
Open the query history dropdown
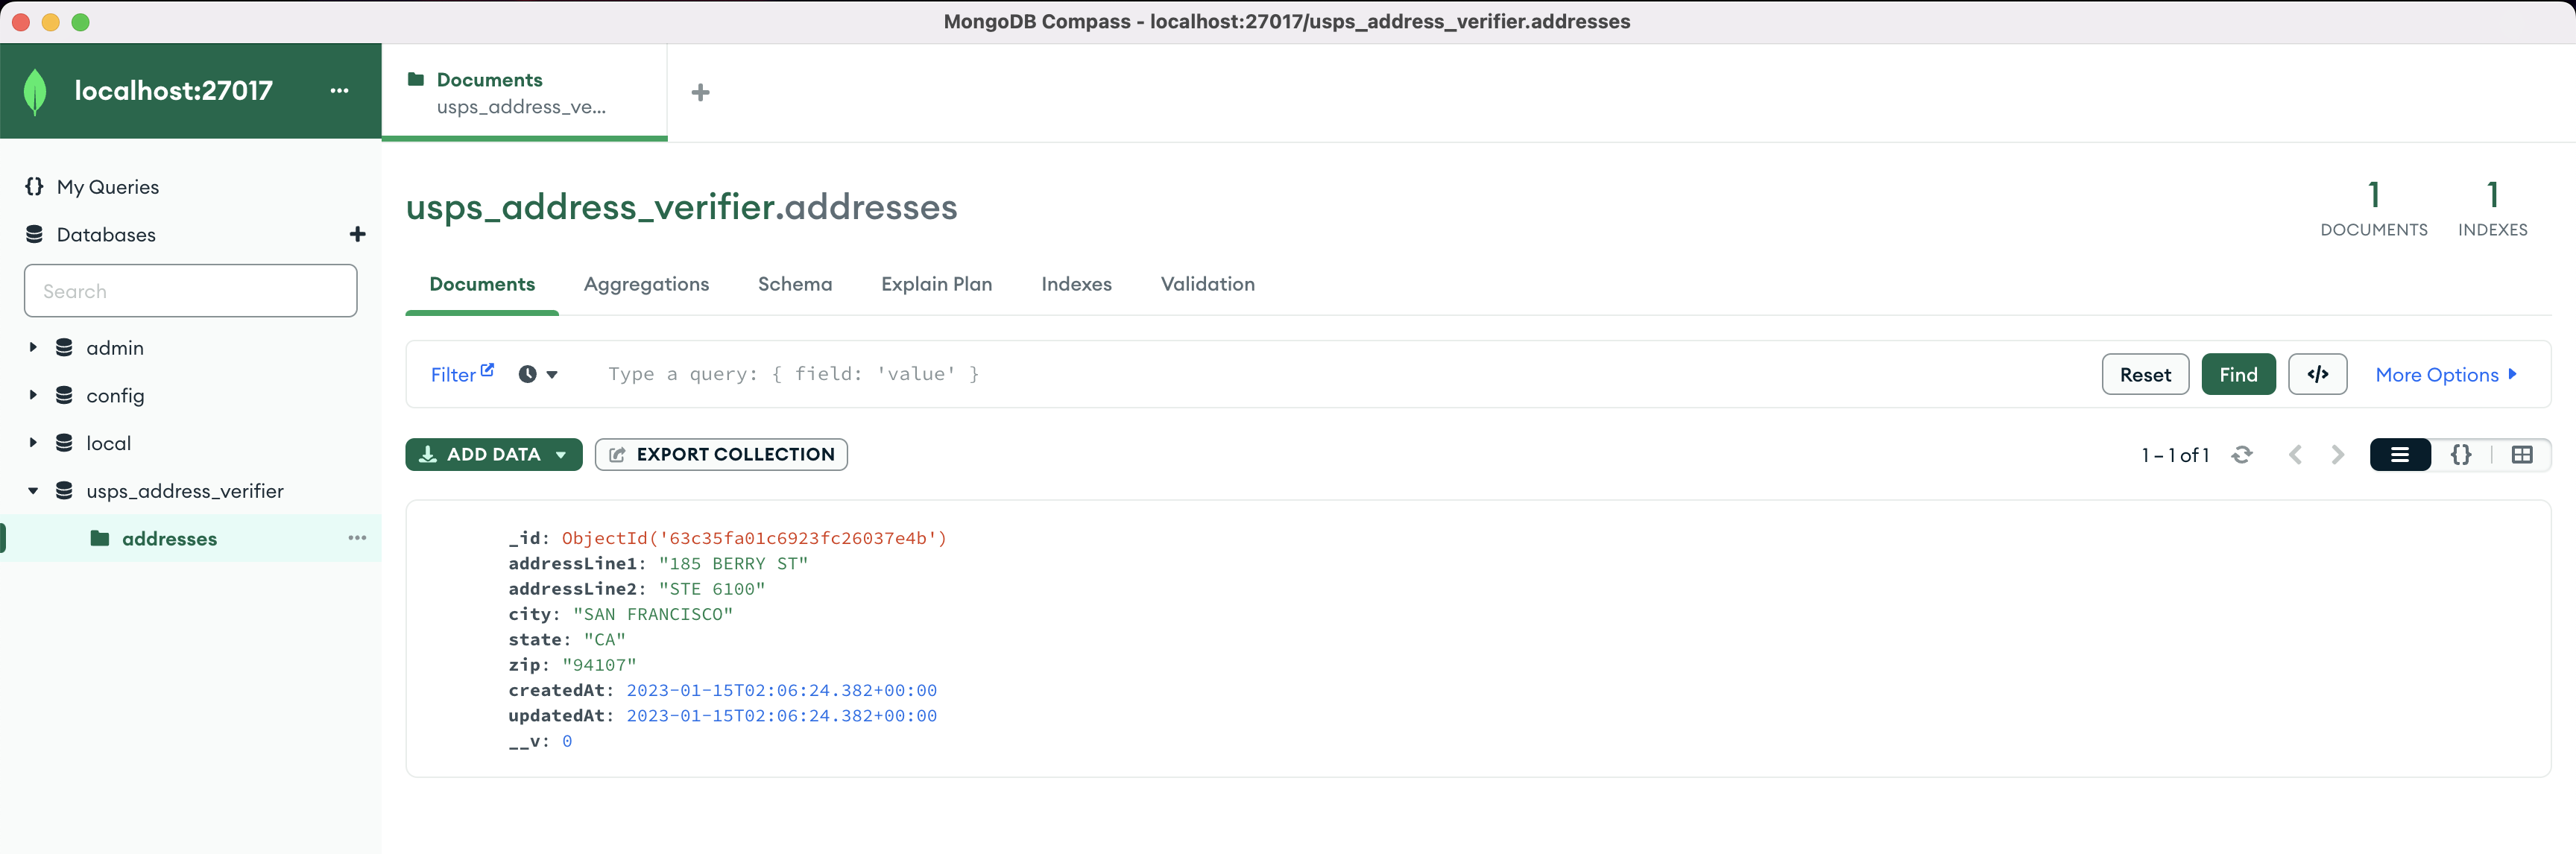click(538, 374)
